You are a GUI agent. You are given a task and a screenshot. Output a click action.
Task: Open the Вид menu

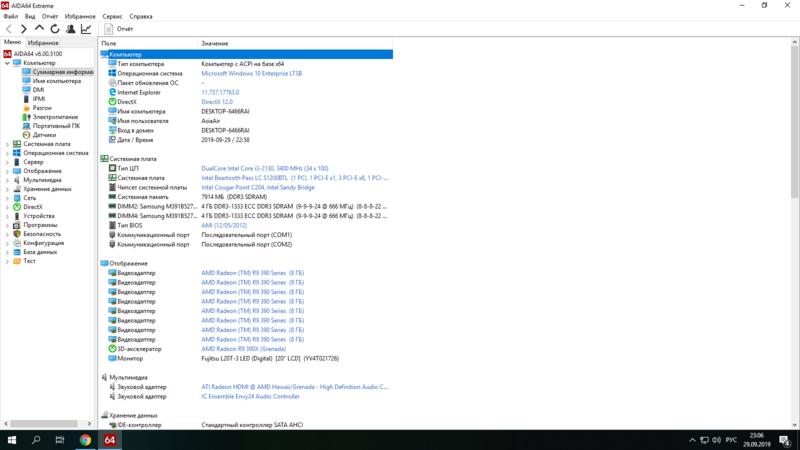tap(30, 16)
